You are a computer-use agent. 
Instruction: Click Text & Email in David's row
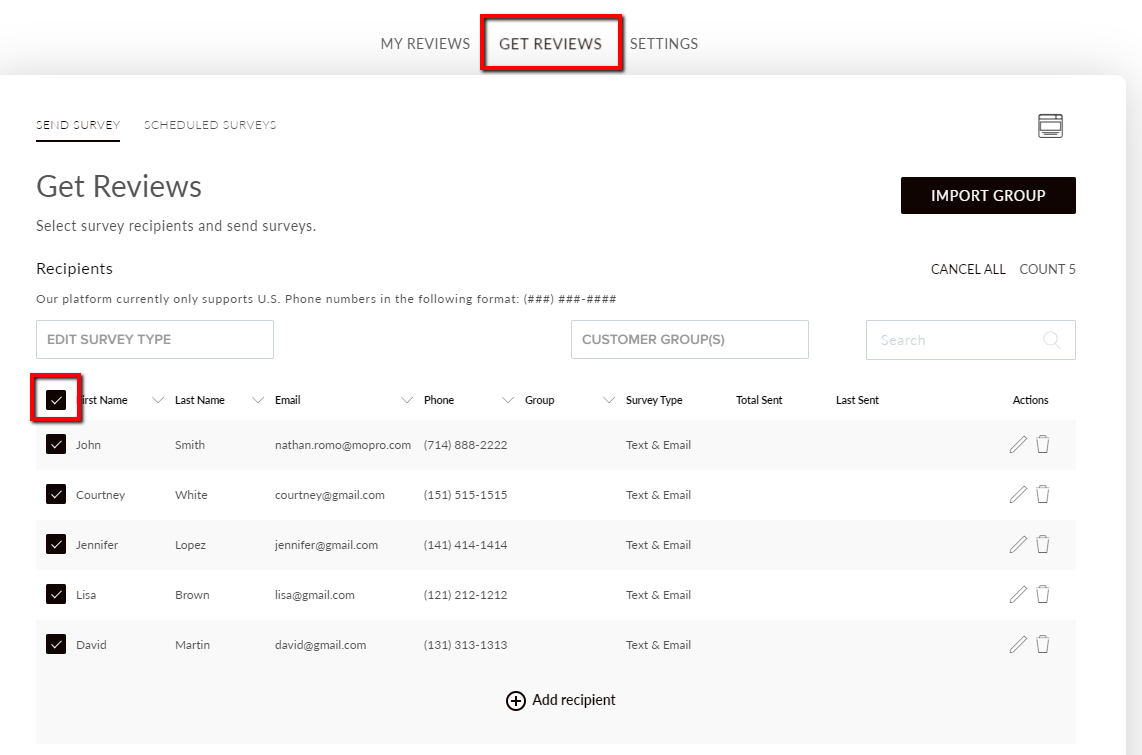pyautogui.click(x=658, y=645)
